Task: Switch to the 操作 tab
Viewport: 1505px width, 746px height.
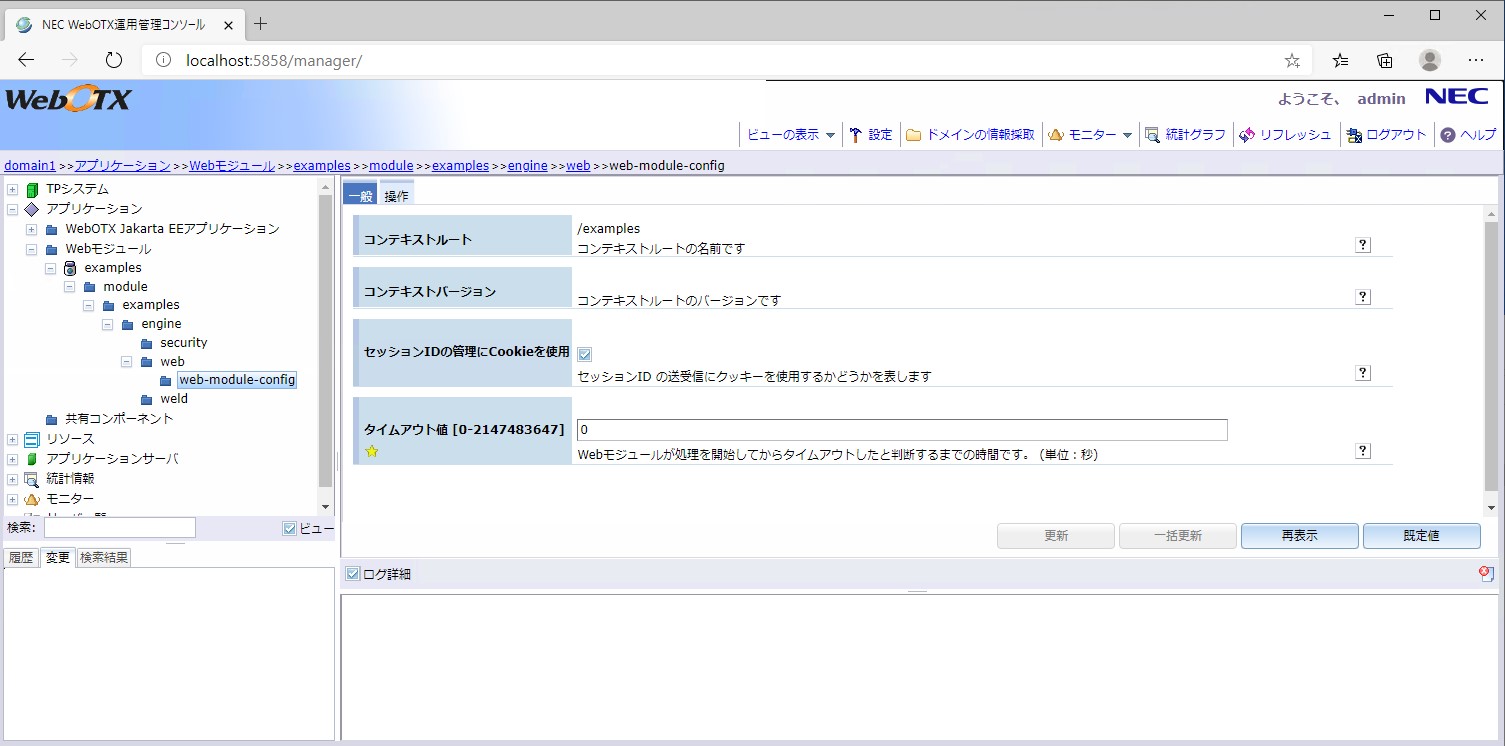Action: [396, 194]
